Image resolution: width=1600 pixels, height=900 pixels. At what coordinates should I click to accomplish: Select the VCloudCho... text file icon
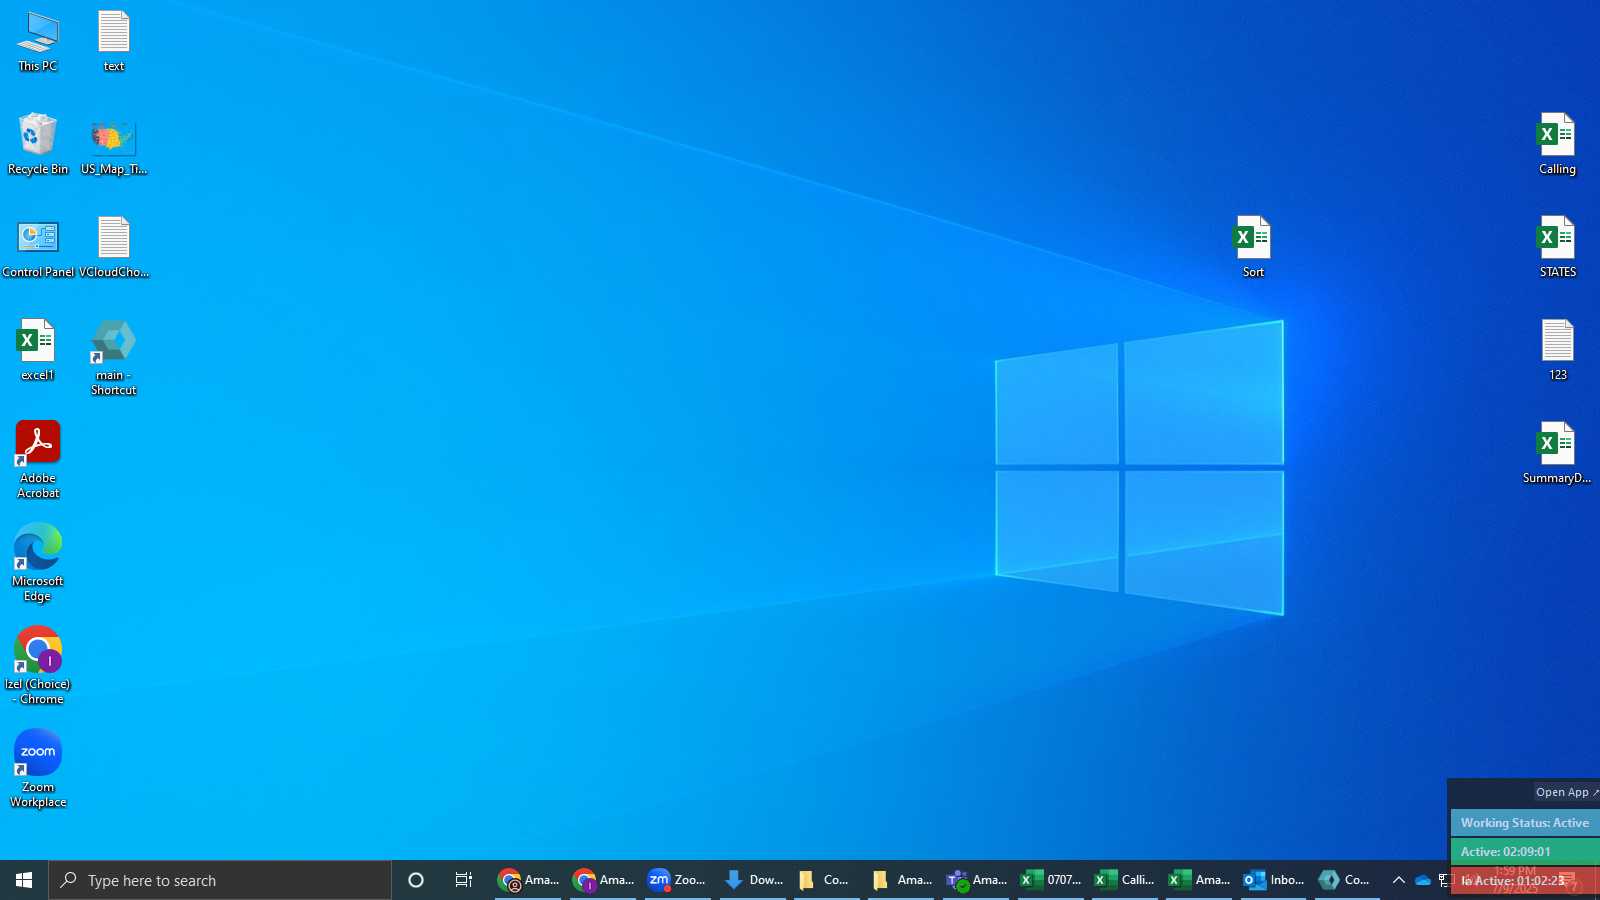114,248
